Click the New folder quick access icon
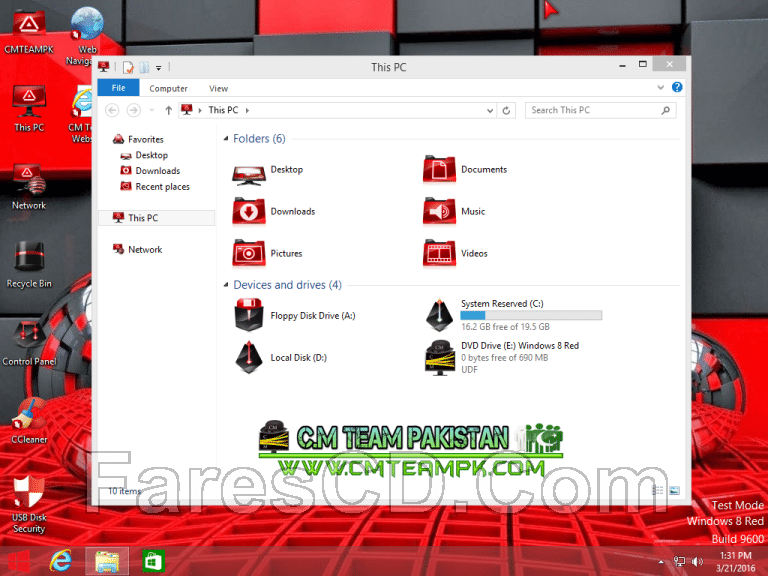 tap(144, 67)
